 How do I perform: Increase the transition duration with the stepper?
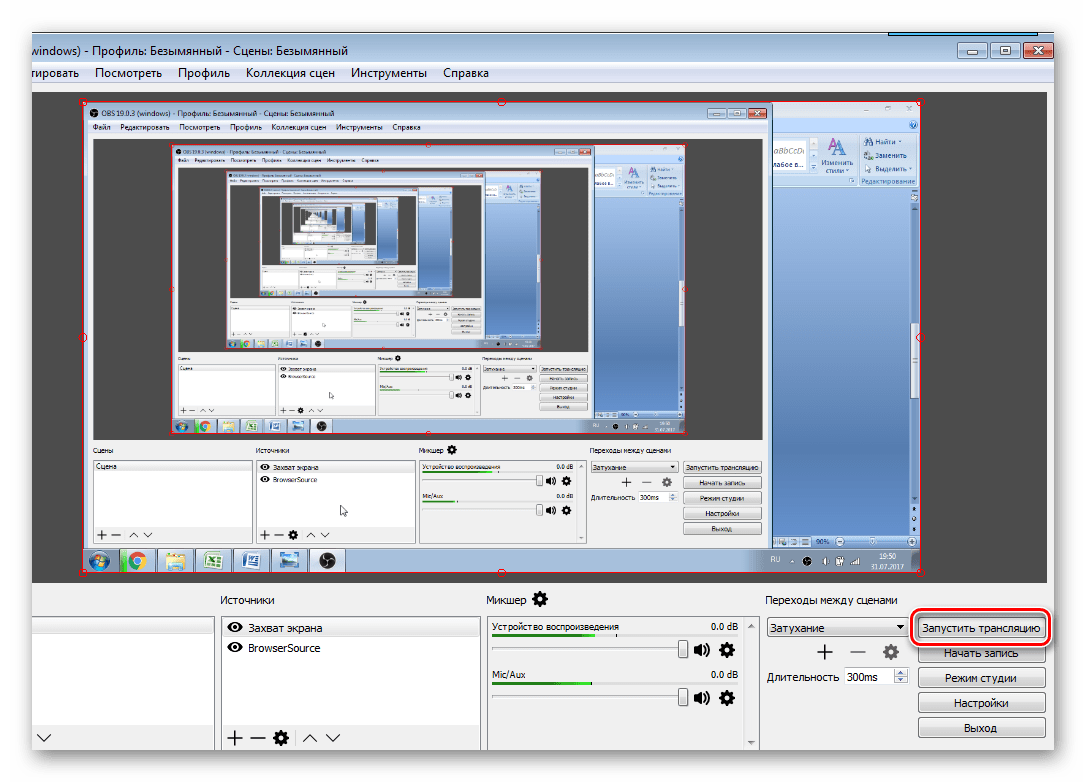(901, 673)
